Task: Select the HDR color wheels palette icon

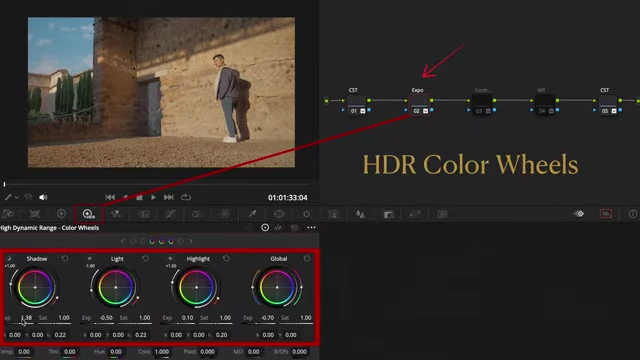Action: [x=88, y=214]
